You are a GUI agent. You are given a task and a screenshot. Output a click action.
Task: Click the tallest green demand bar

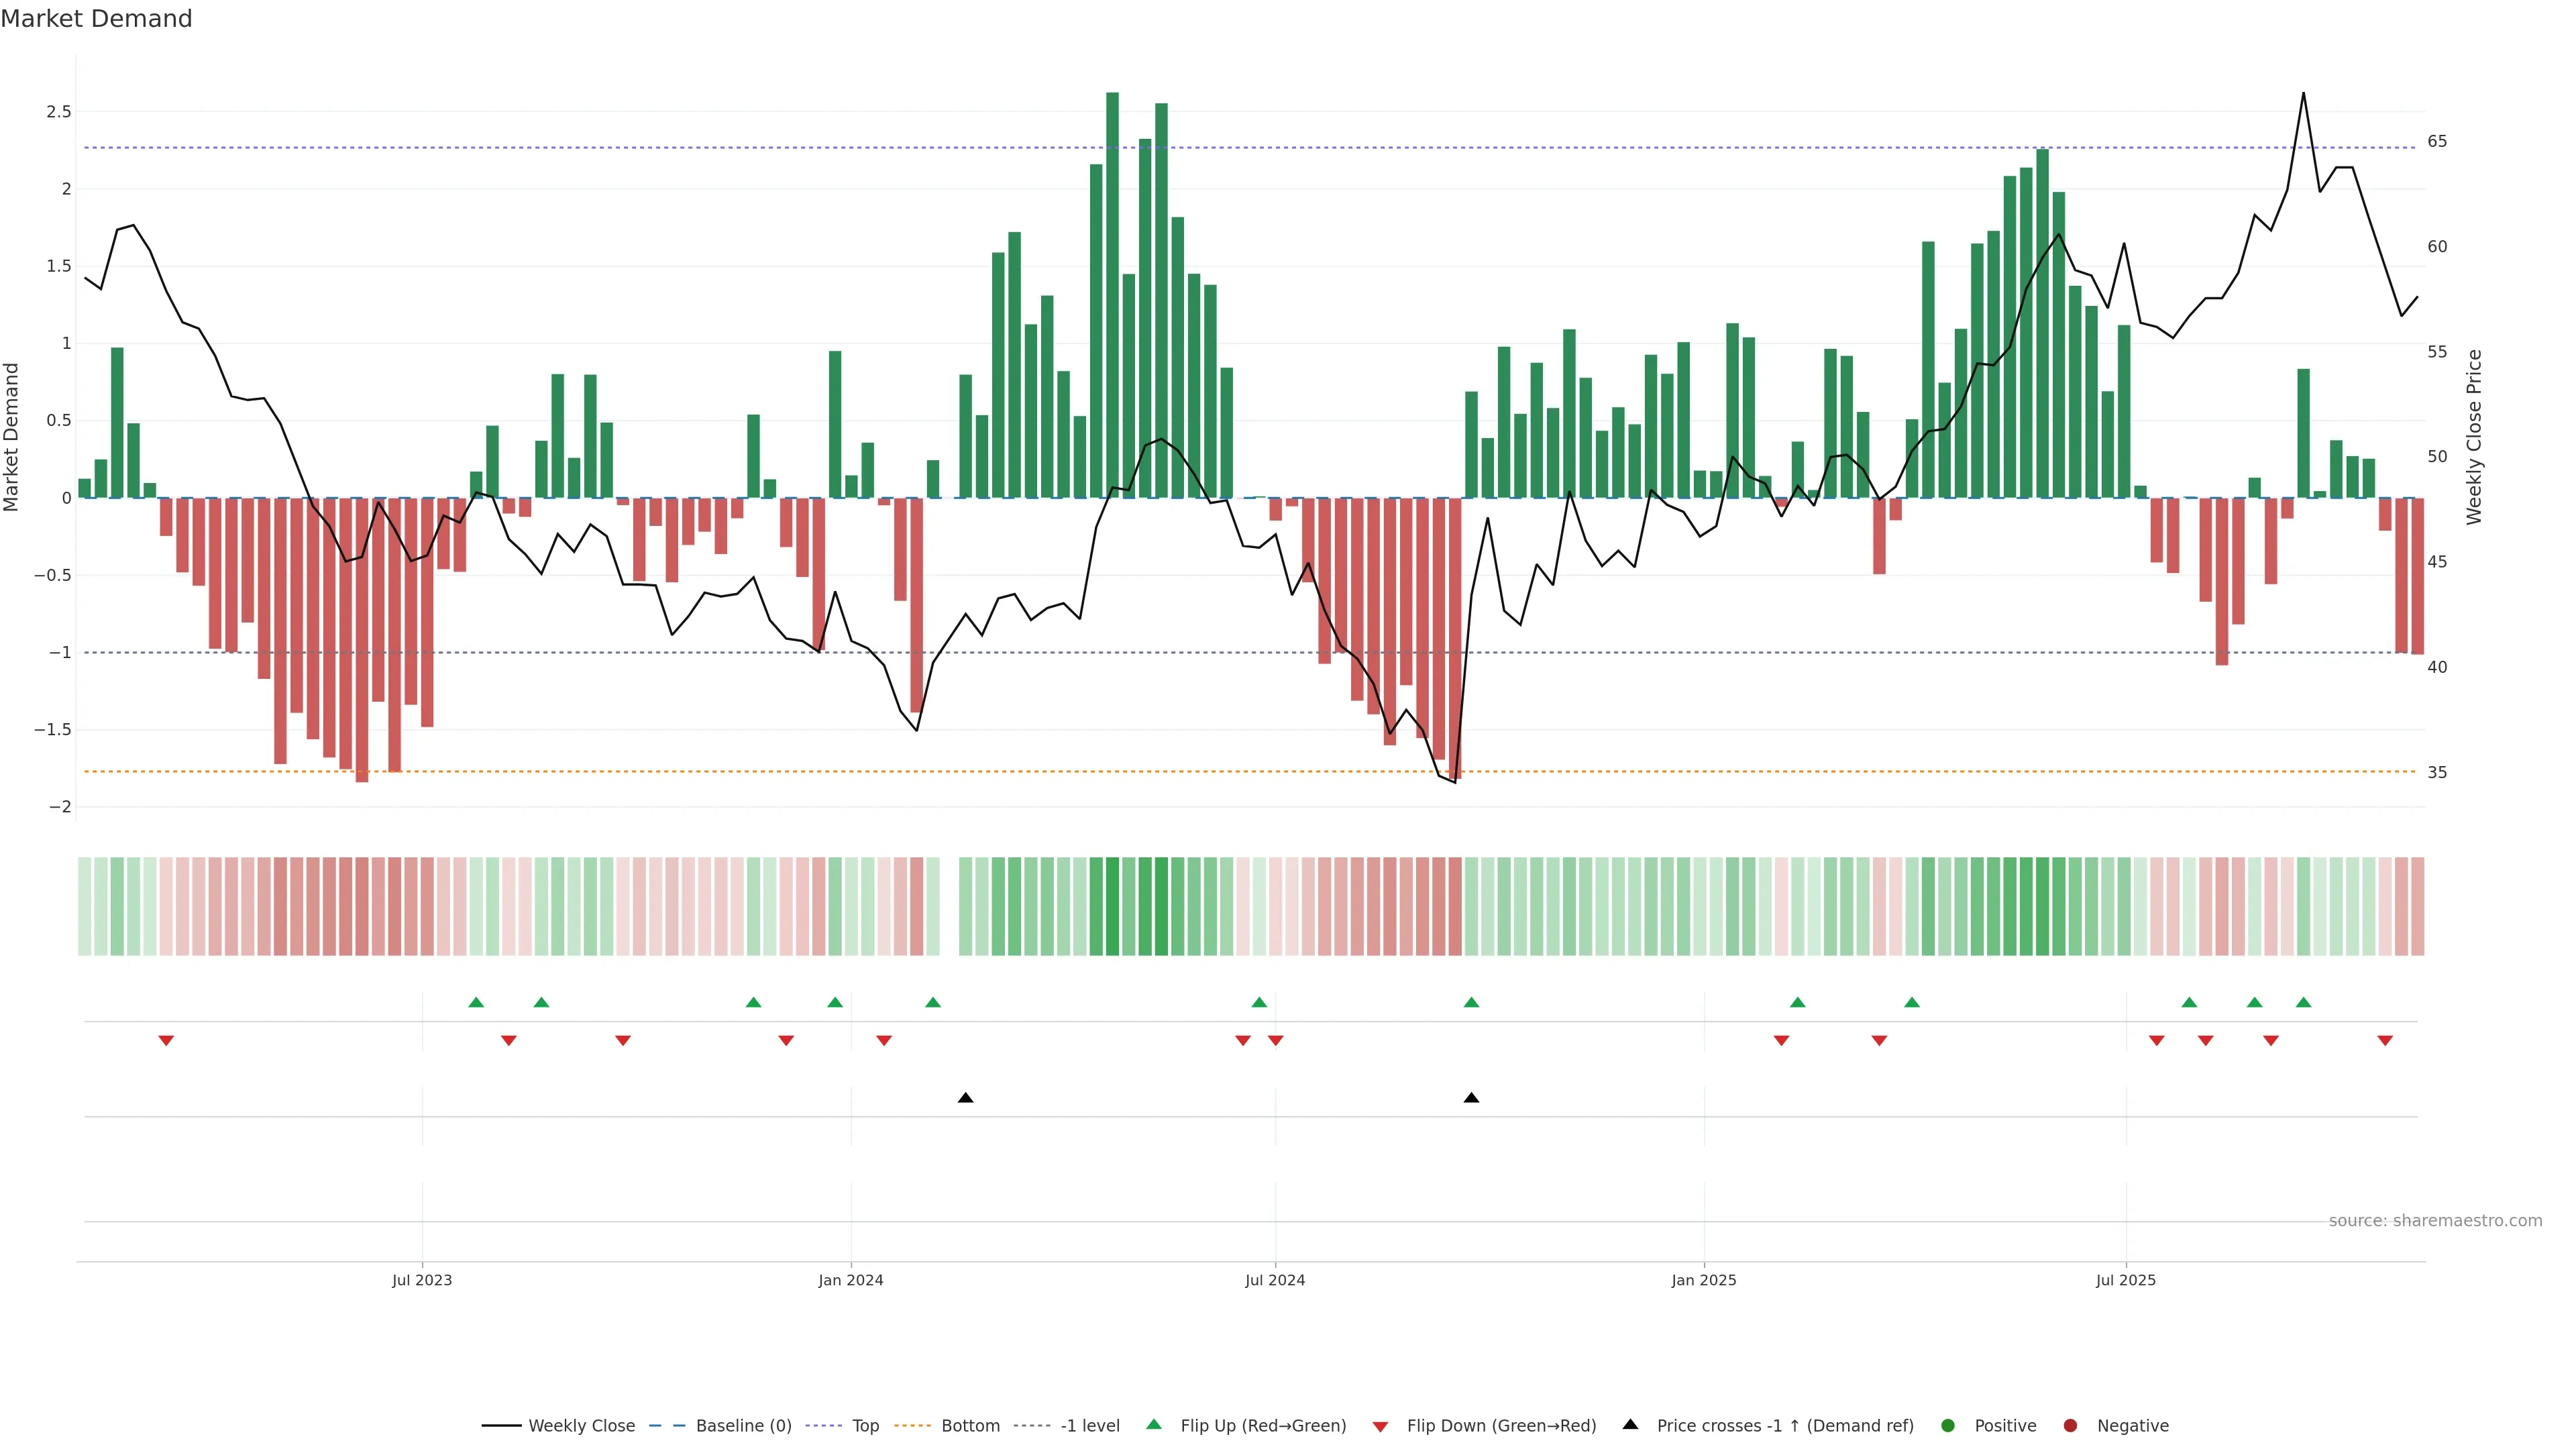(1112, 300)
